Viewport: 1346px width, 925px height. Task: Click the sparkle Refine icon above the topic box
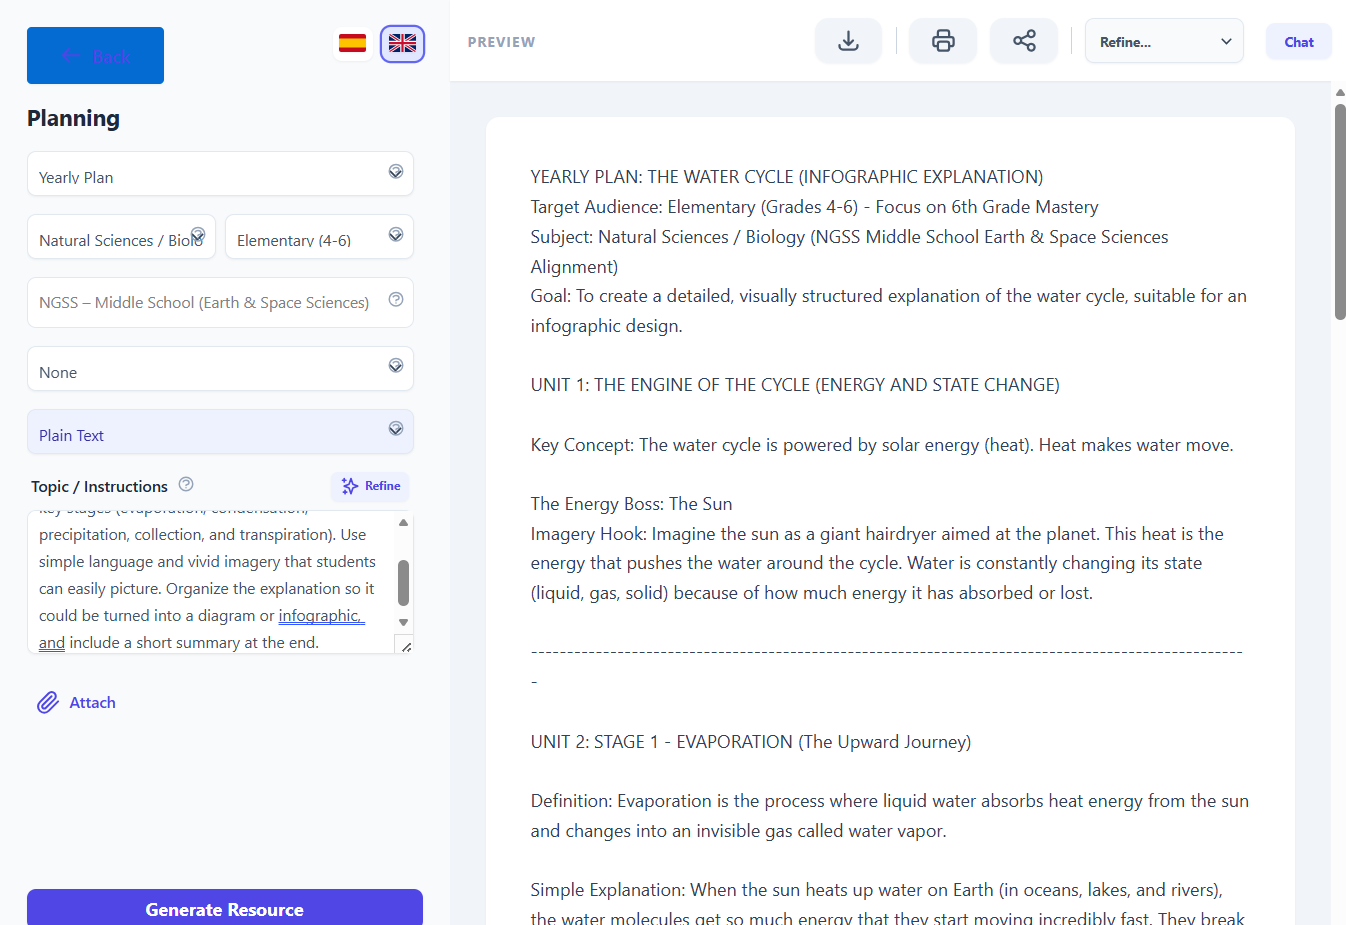tap(350, 486)
